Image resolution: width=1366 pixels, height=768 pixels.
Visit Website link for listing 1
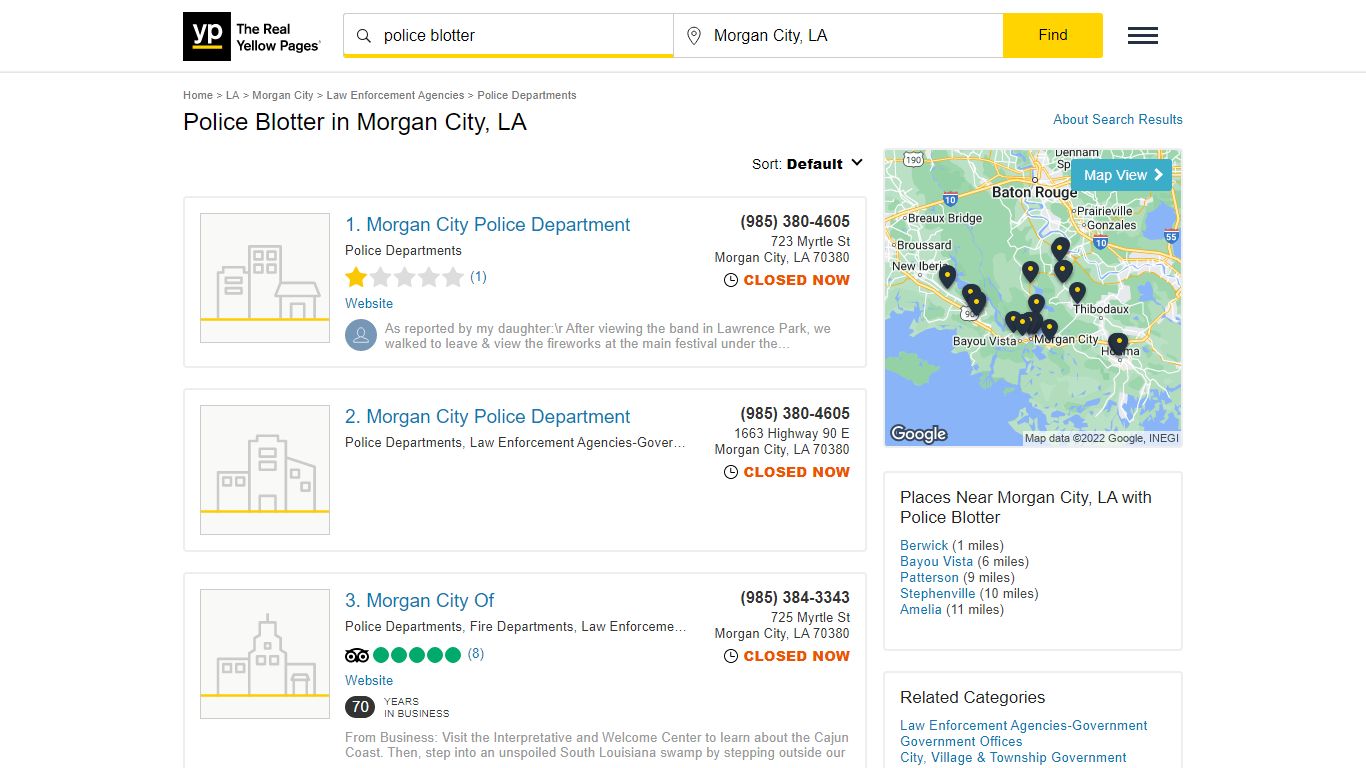coord(369,303)
